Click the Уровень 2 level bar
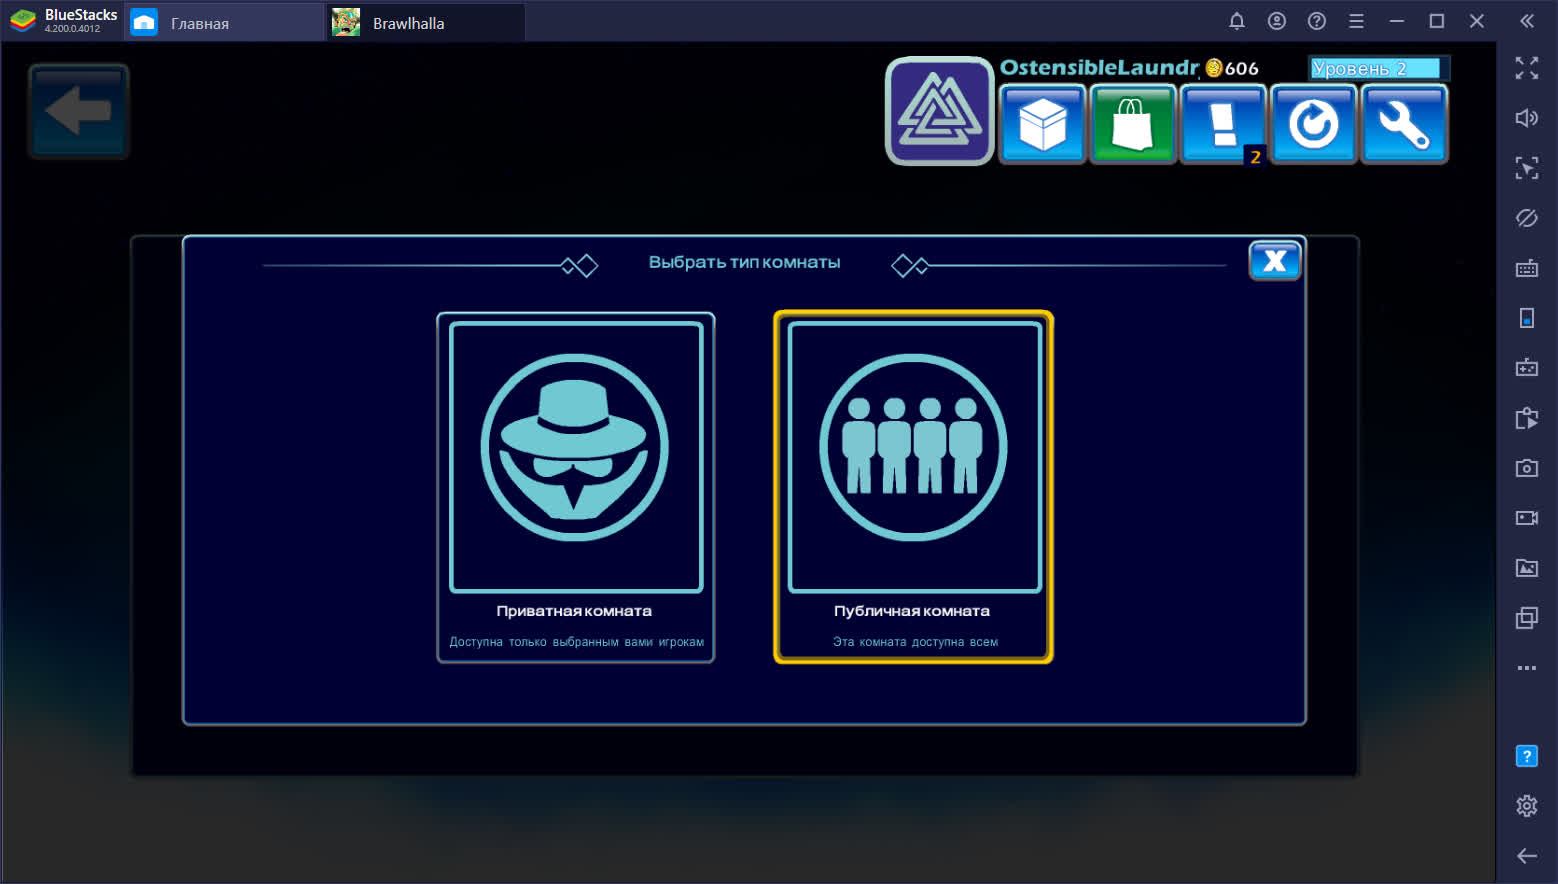Image resolution: width=1558 pixels, height=884 pixels. 1379,68
